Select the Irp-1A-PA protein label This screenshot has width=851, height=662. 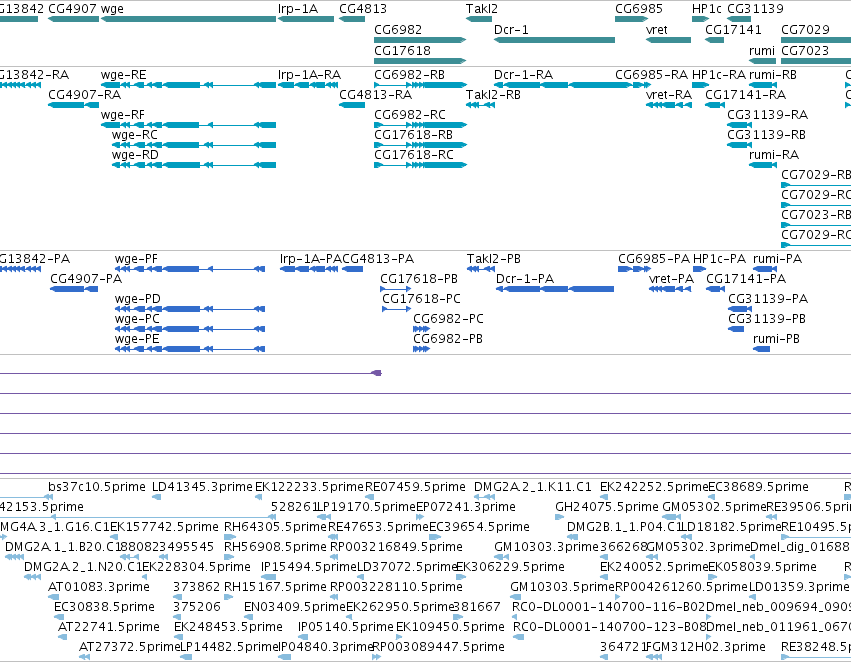click(310, 259)
